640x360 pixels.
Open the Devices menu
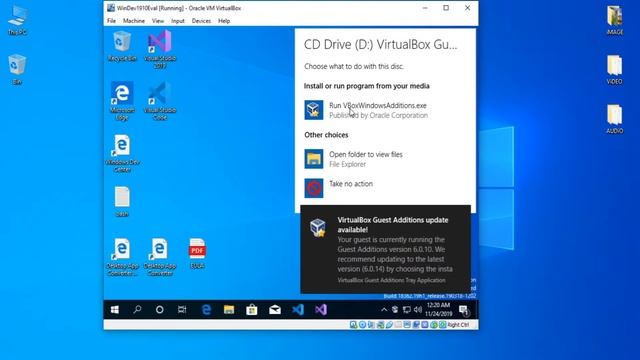201,21
